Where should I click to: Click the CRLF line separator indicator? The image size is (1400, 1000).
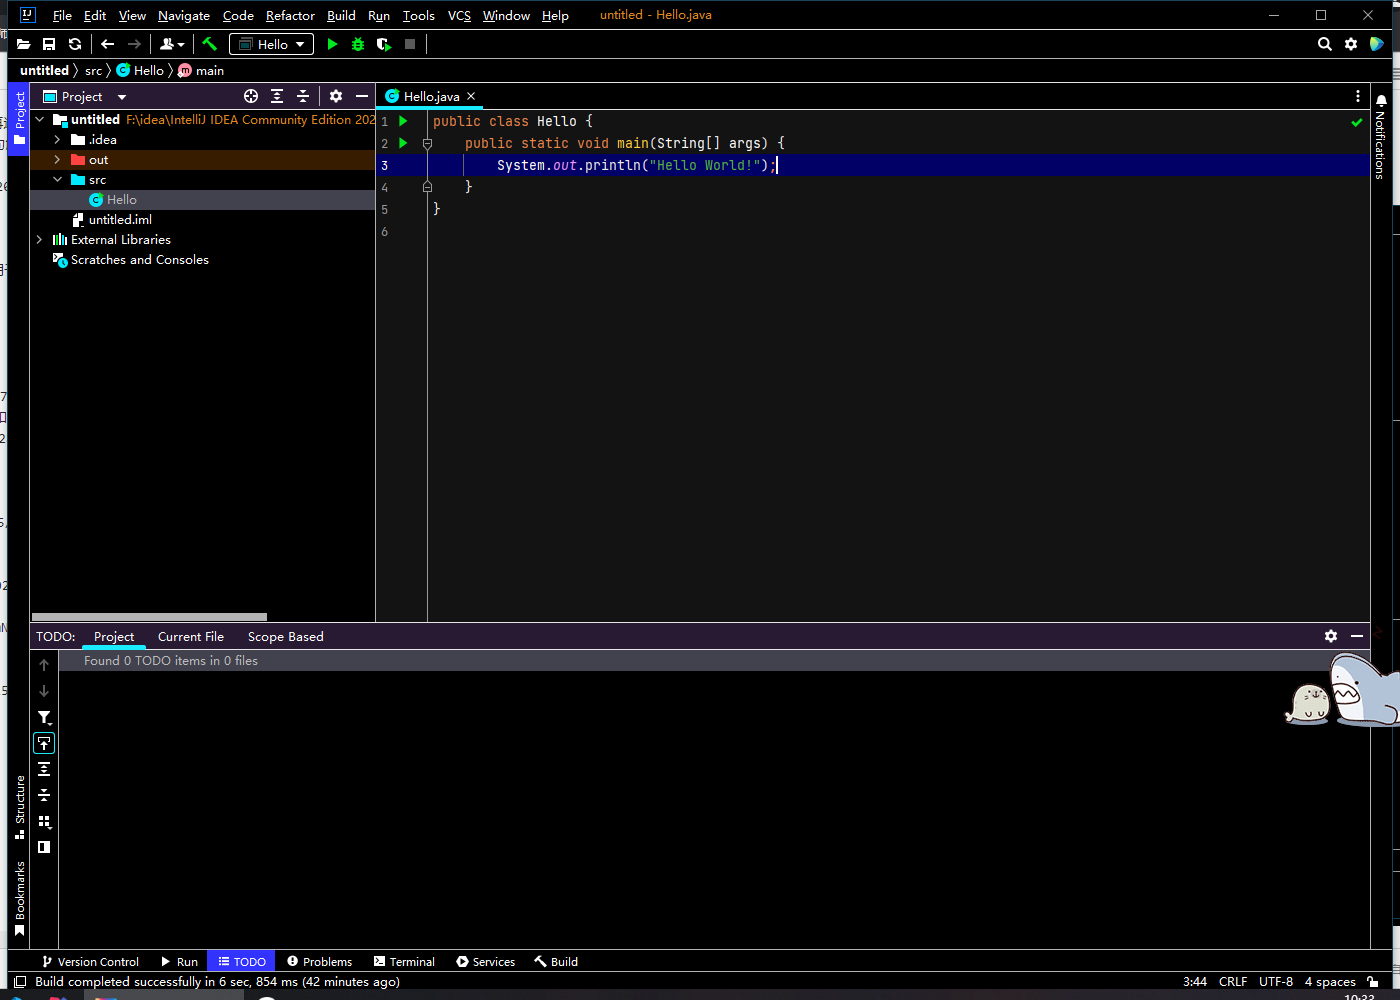[x=1233, y=982]
